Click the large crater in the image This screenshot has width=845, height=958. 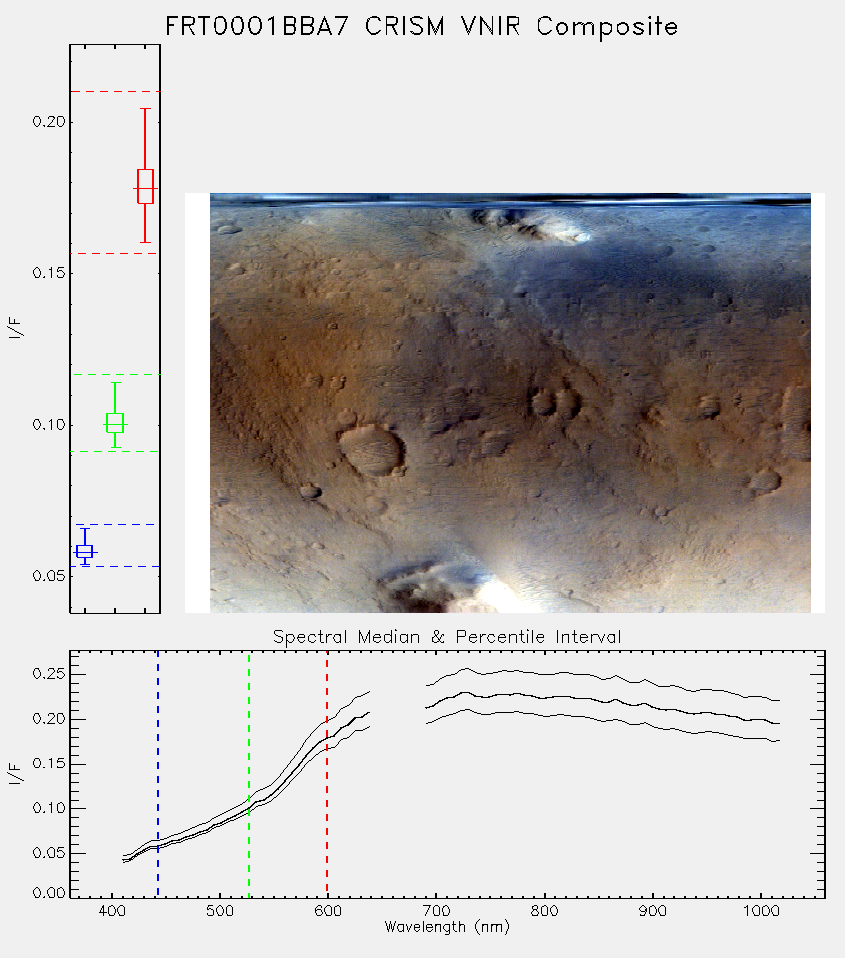371,451
